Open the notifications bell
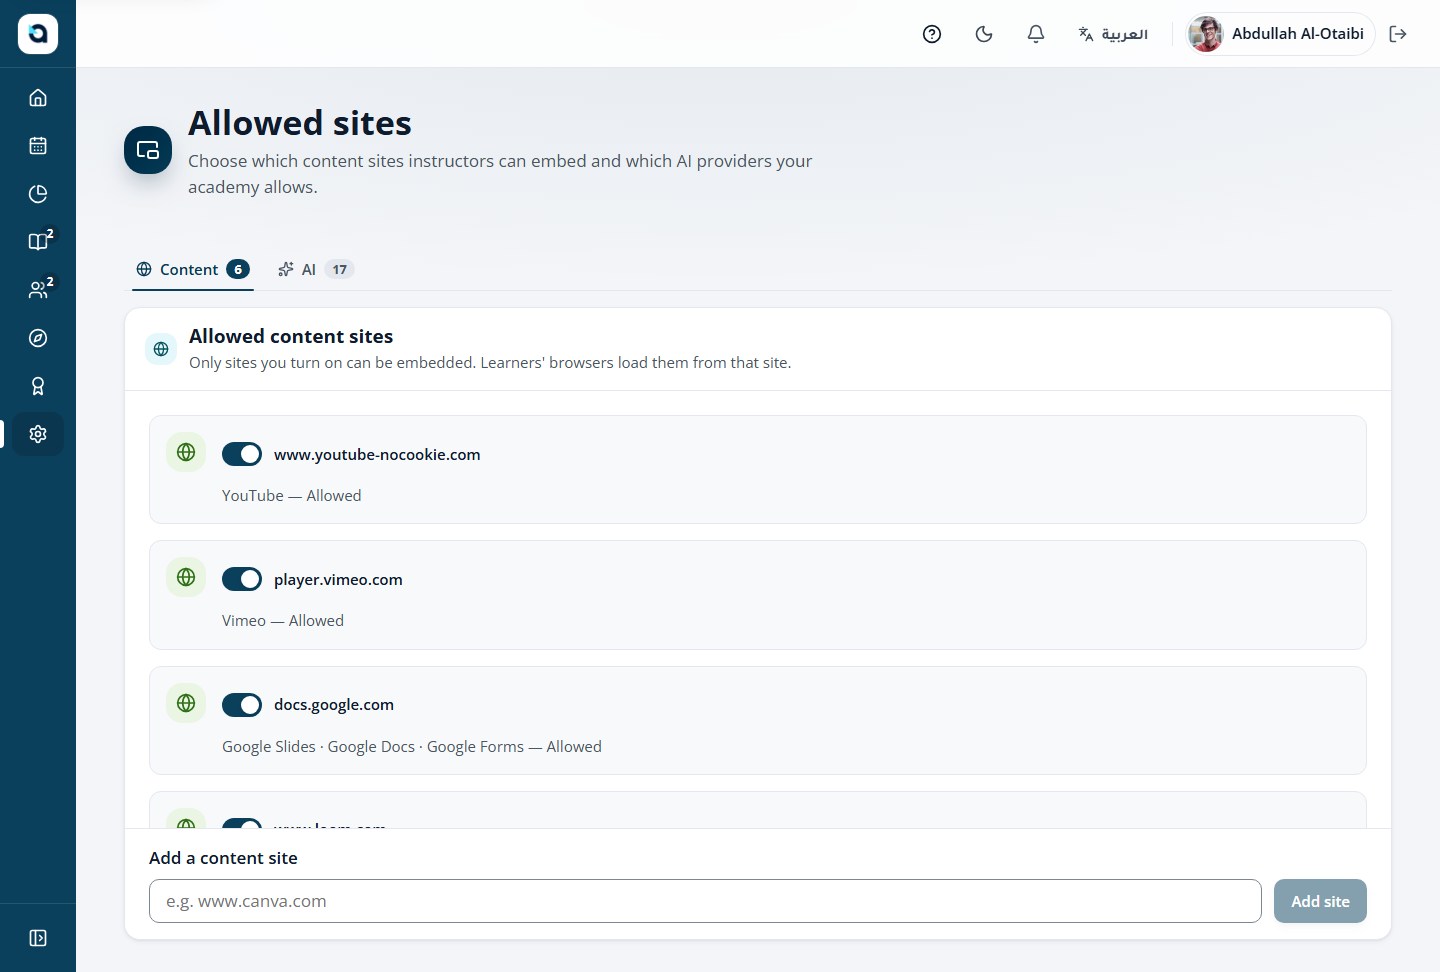Screen dimensions: 1440x972 (1036, 34)
